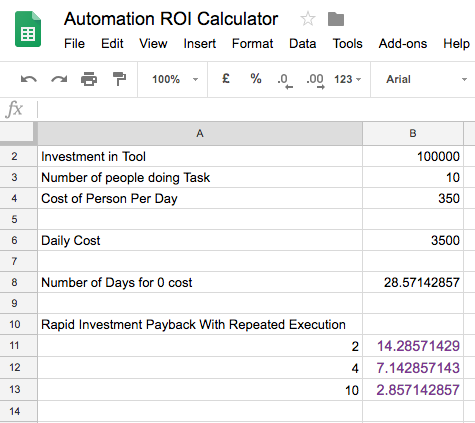This screenshot has height=423, width=475.
Task: Open the Add-ons menu
Action: [403, 44]
